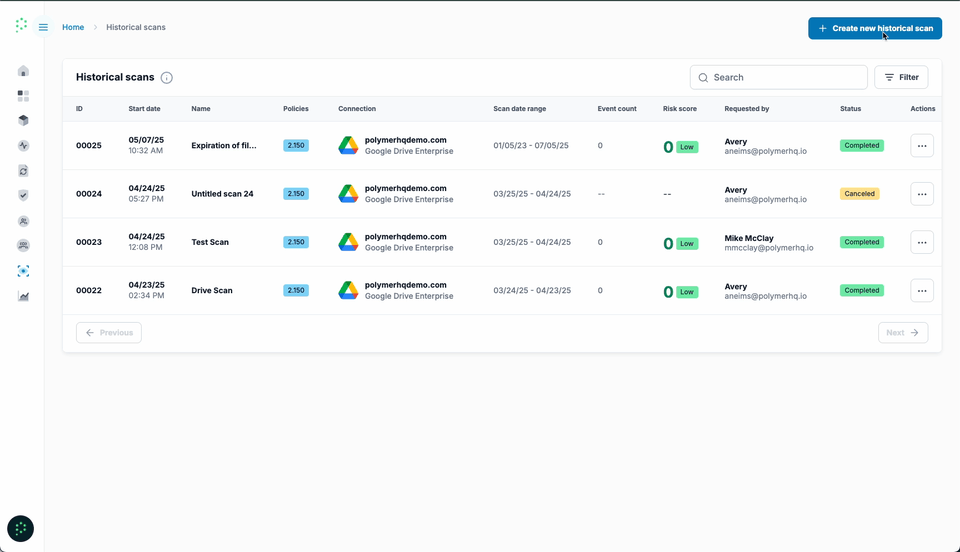Open actions menu for scan 00025
Viewport: 960px width, 552px height.
coord(921,146)
